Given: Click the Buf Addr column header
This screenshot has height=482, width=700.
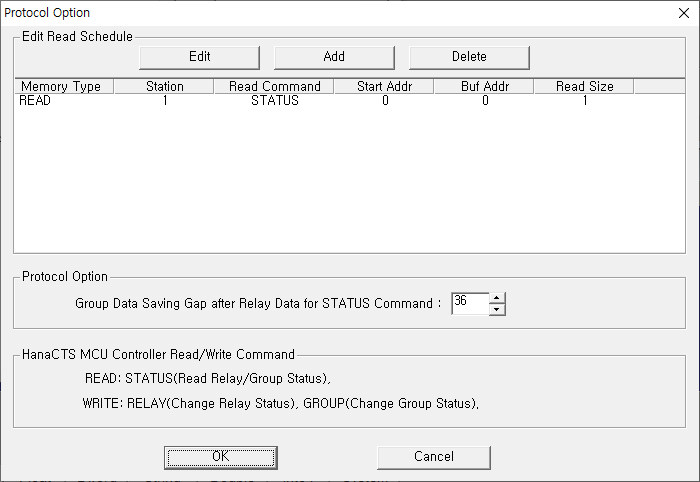Looking at the screenshot, I should point(484,86).
